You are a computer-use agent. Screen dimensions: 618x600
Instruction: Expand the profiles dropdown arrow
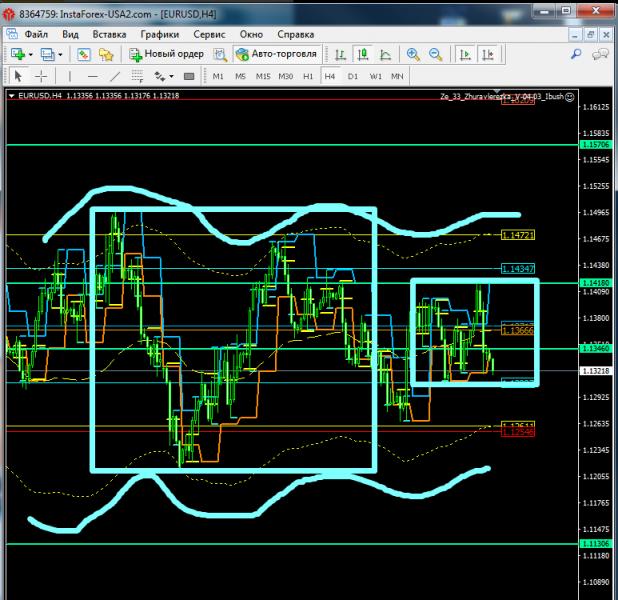(60, 54)
